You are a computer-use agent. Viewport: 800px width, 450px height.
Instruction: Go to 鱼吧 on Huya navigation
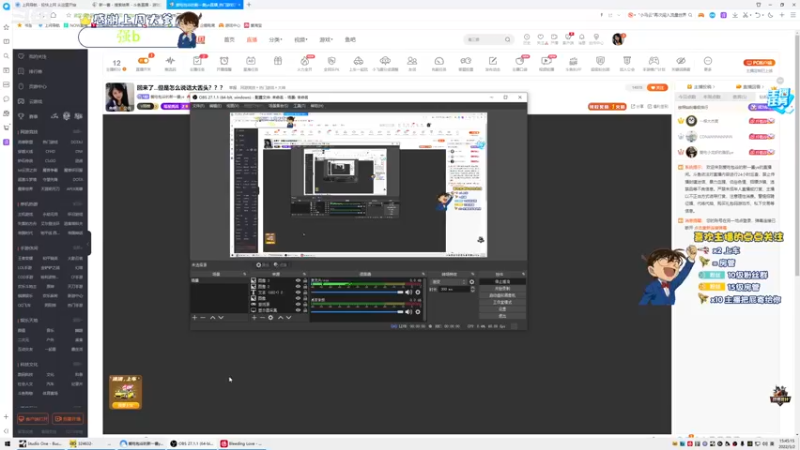[x=350, y=39]
